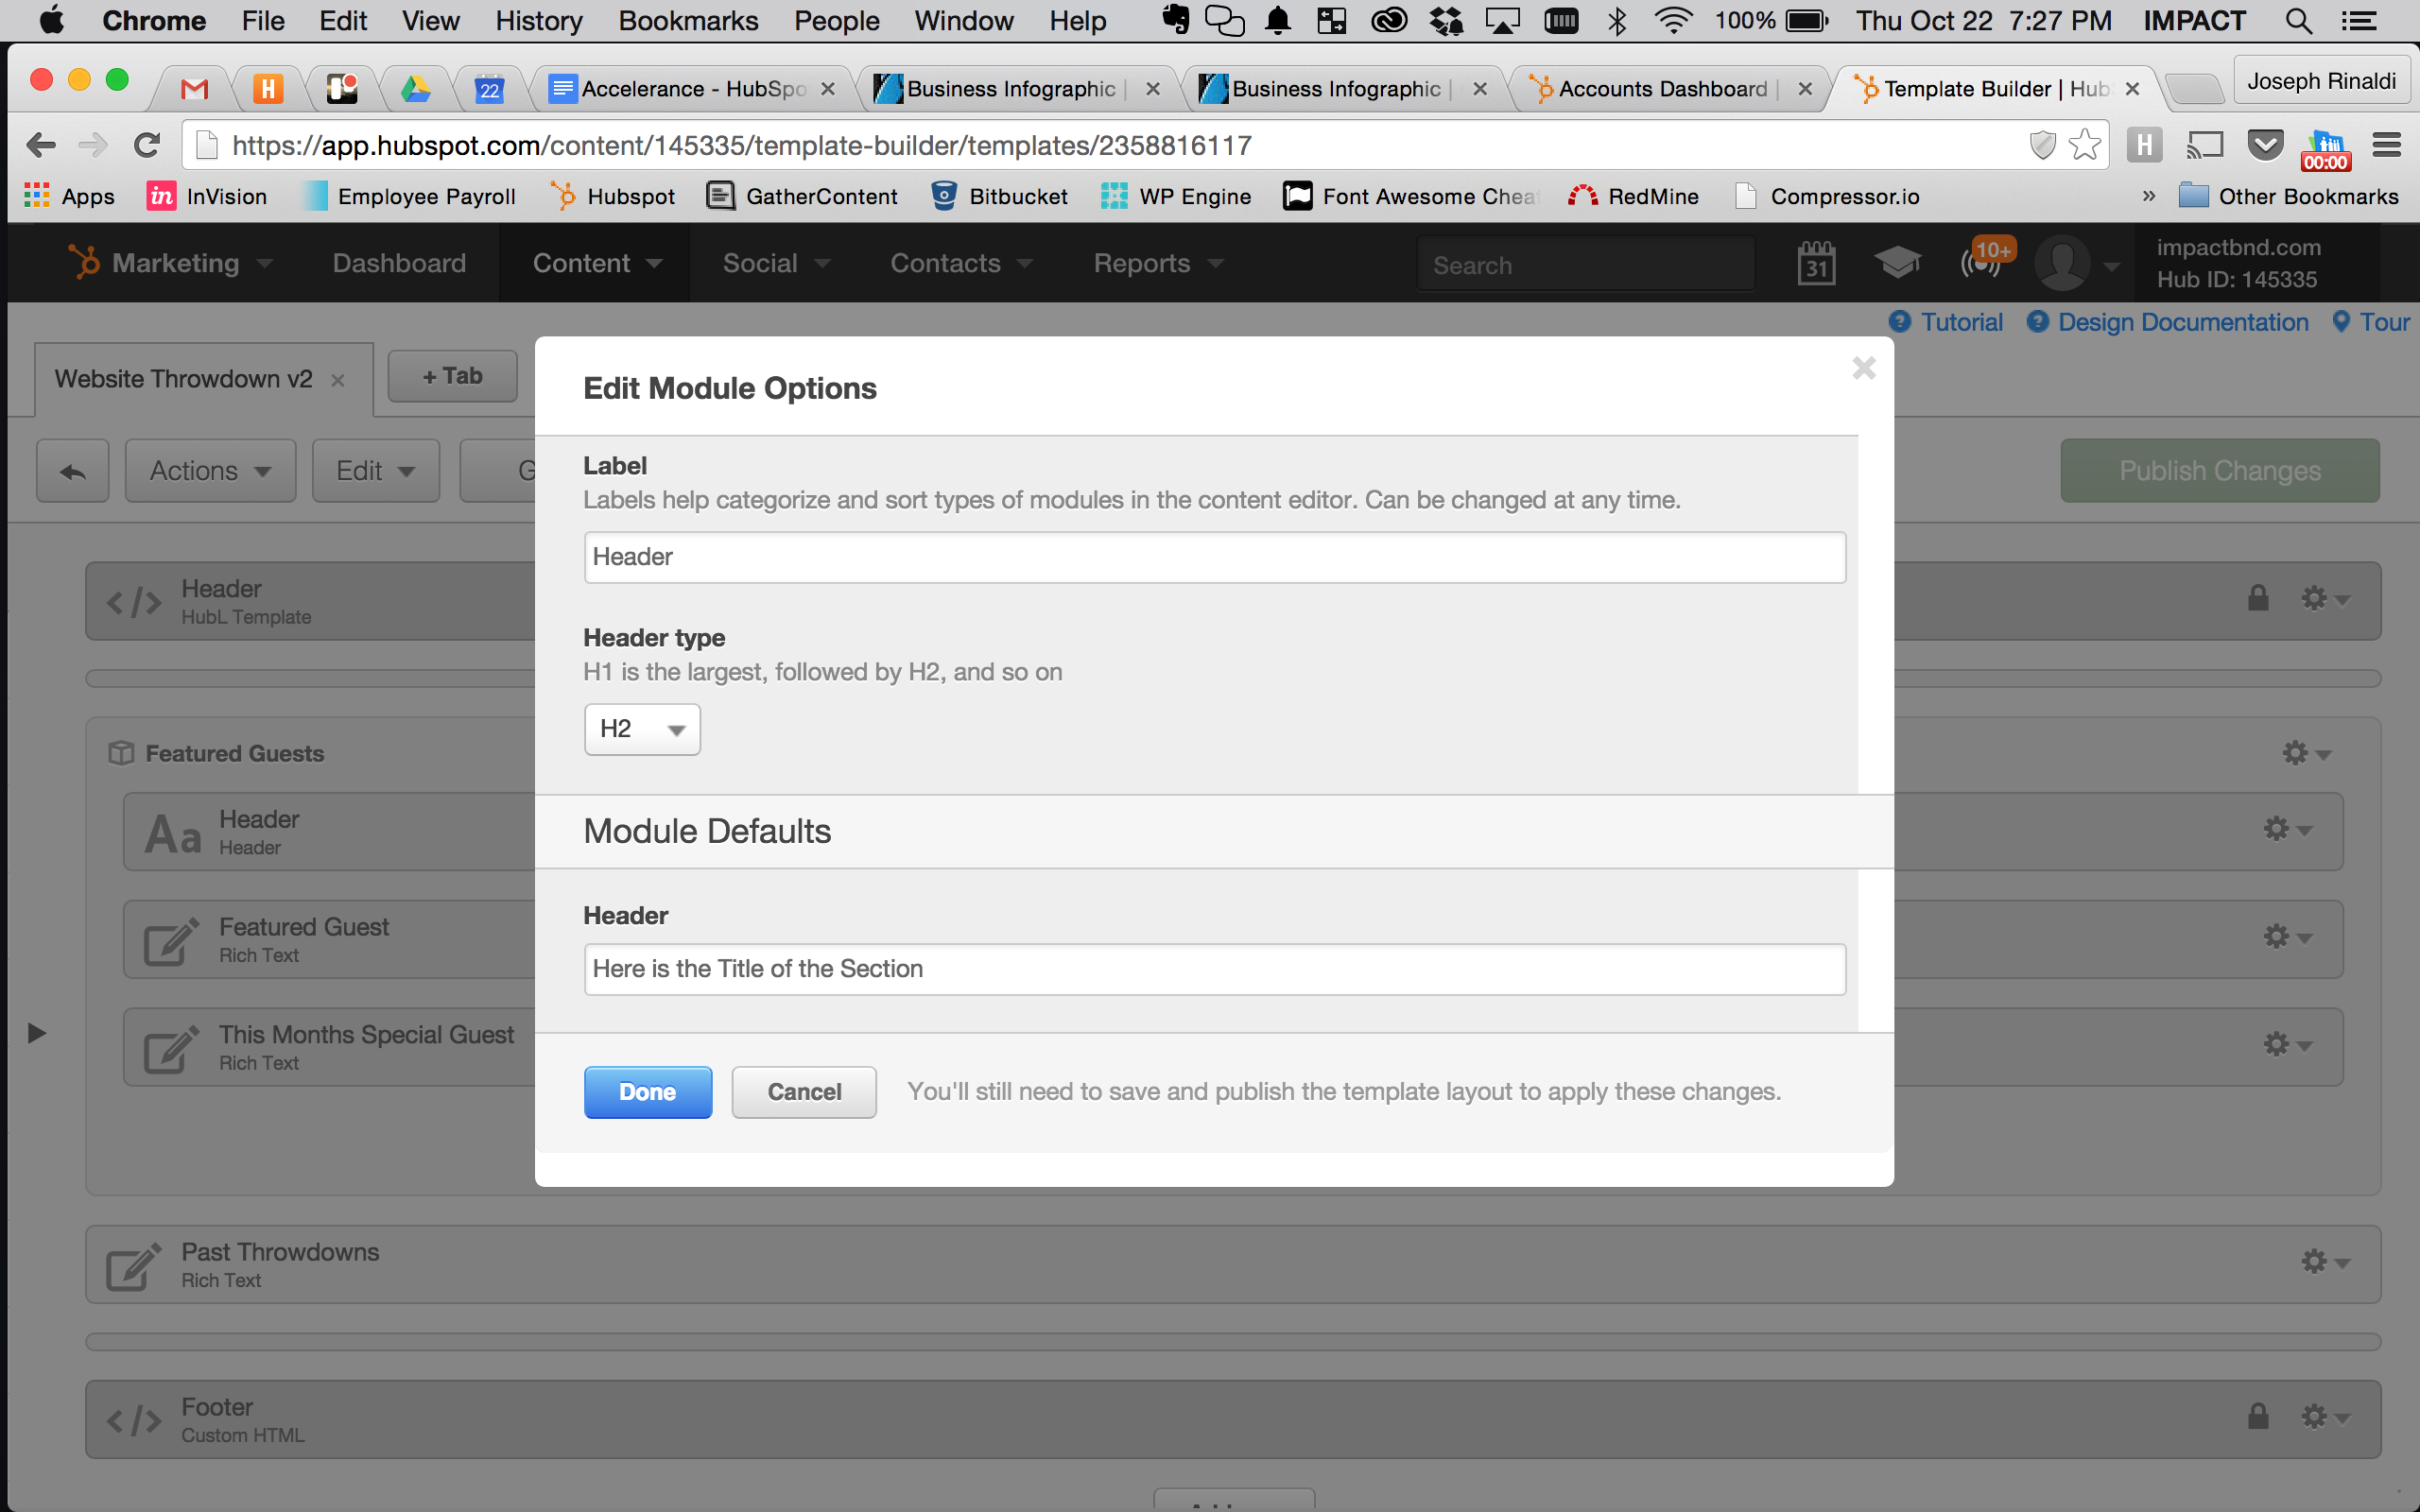Close the Edit Module Options dialog
This screenshot has height=1512, width=2420.
[1863, 369]
